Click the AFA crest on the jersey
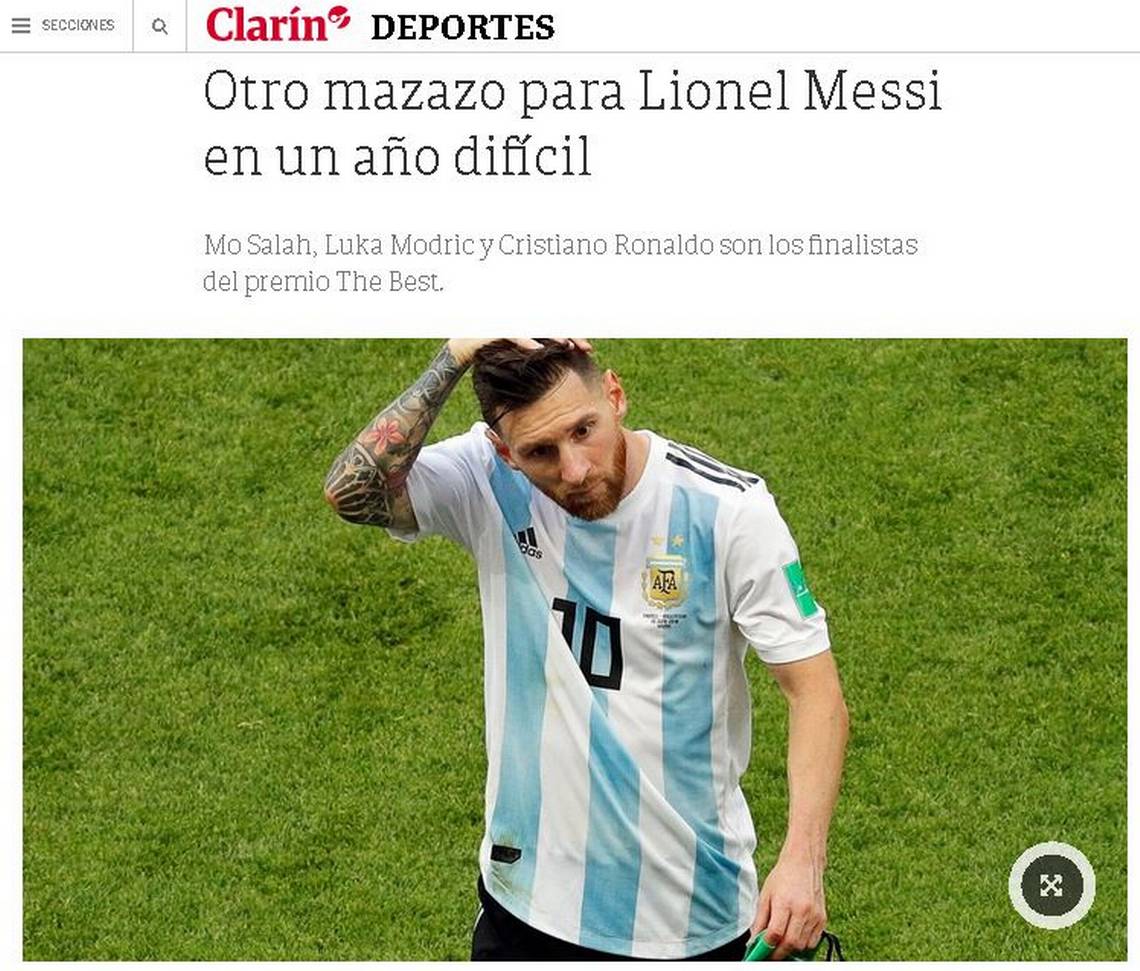Viewport: 1140px width, 971px height. click(x=665, y=580)
